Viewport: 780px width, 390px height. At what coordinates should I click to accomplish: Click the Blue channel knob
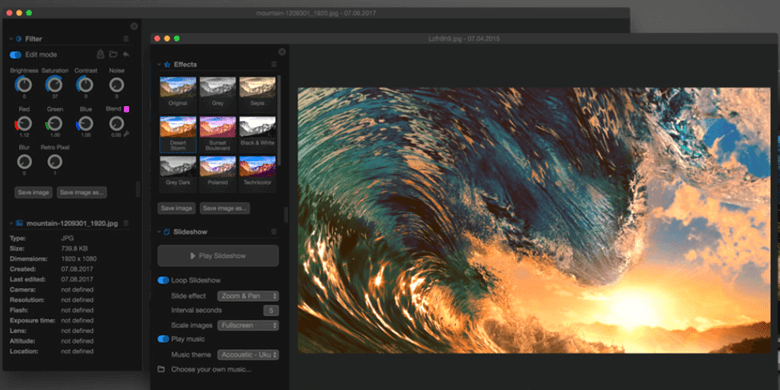pyautogui.click(x=86, y=123)
